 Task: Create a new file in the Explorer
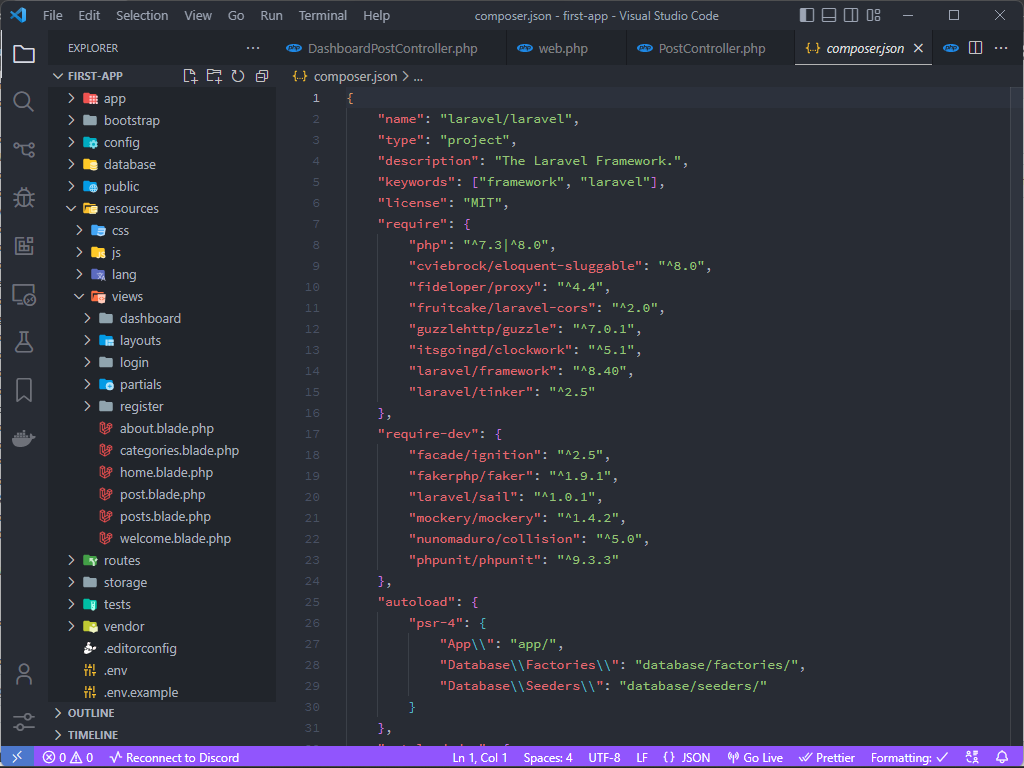(188, 75)
